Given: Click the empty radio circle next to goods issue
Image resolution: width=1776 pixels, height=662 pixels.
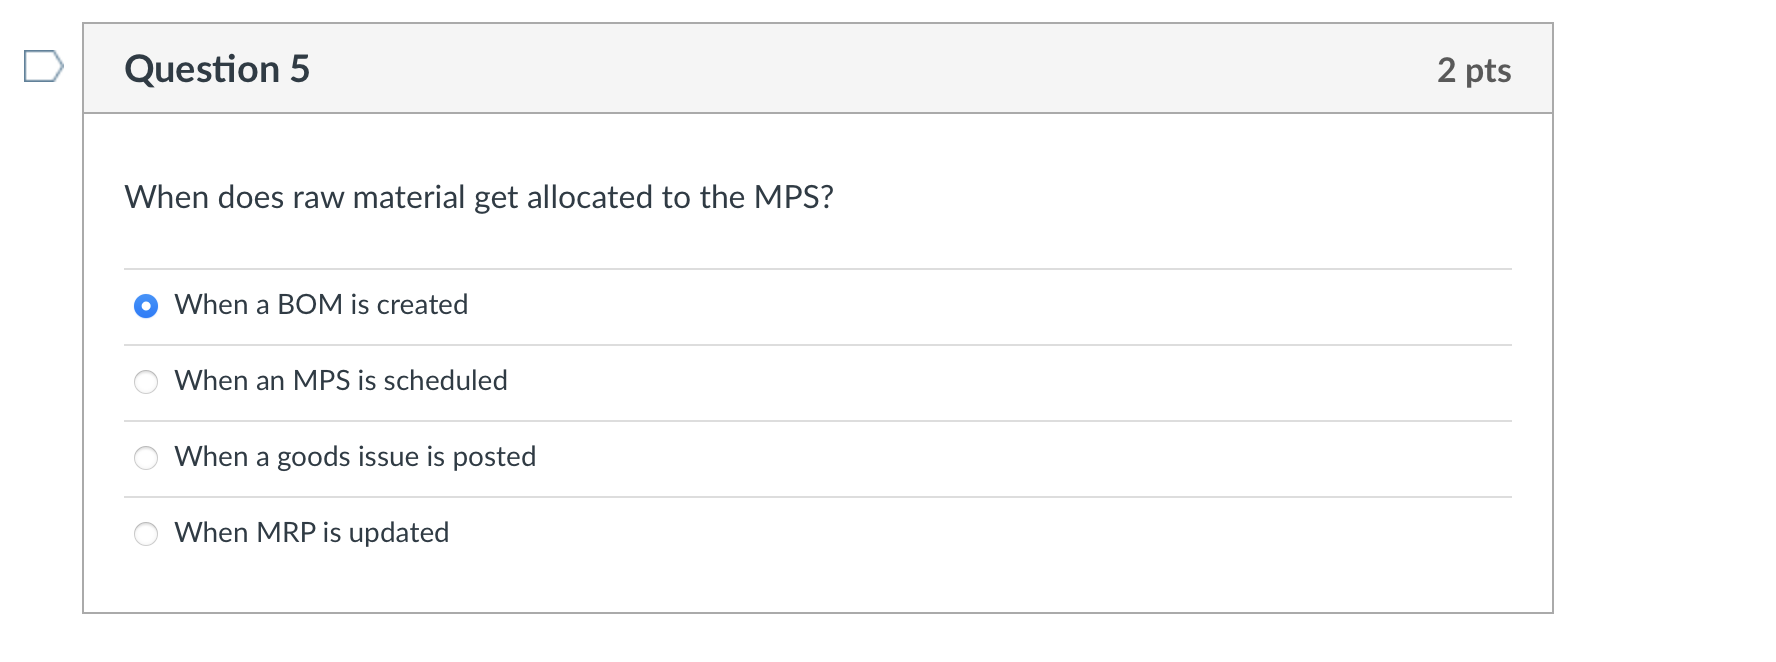Looking at the screenshot, I should point(146,458).
